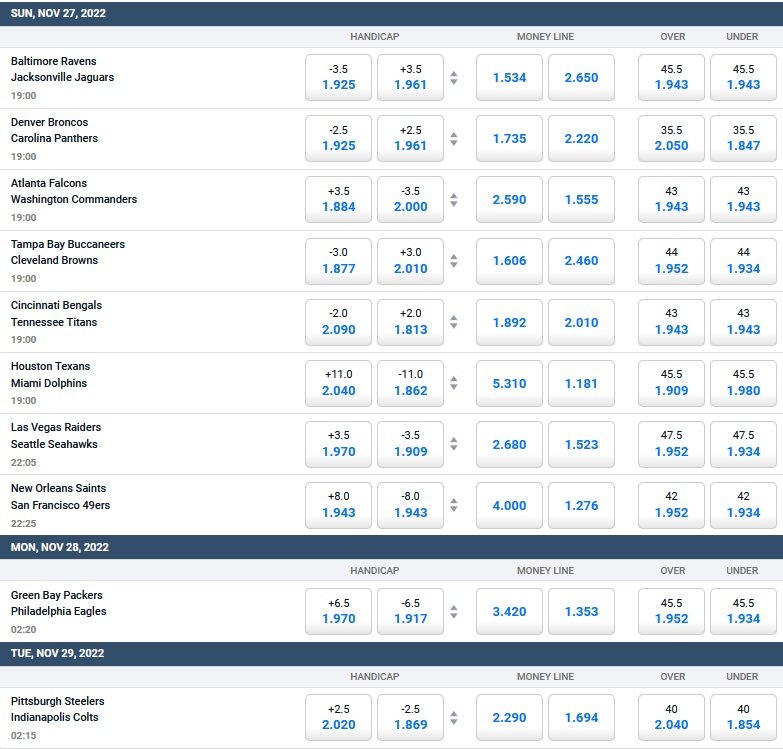Click the handicap arrows icon for Buccaneers vs Browns
This screenshot has height=749, width=783.
pyautogui.click(x=454, y=261)
